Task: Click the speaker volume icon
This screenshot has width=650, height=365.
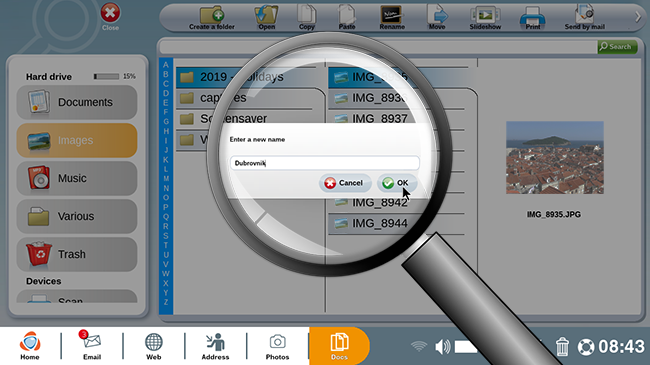Action: click(x=443, y=347)
